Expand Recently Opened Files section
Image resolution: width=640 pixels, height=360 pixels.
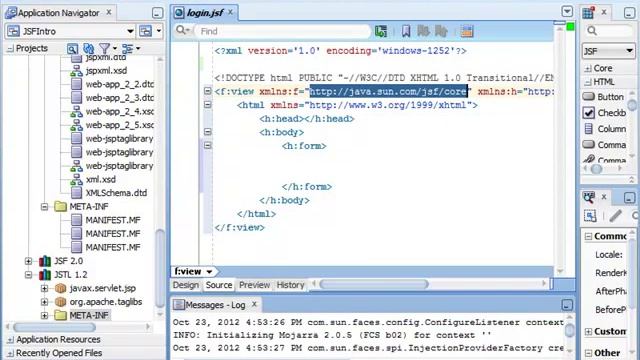(11, 353)
